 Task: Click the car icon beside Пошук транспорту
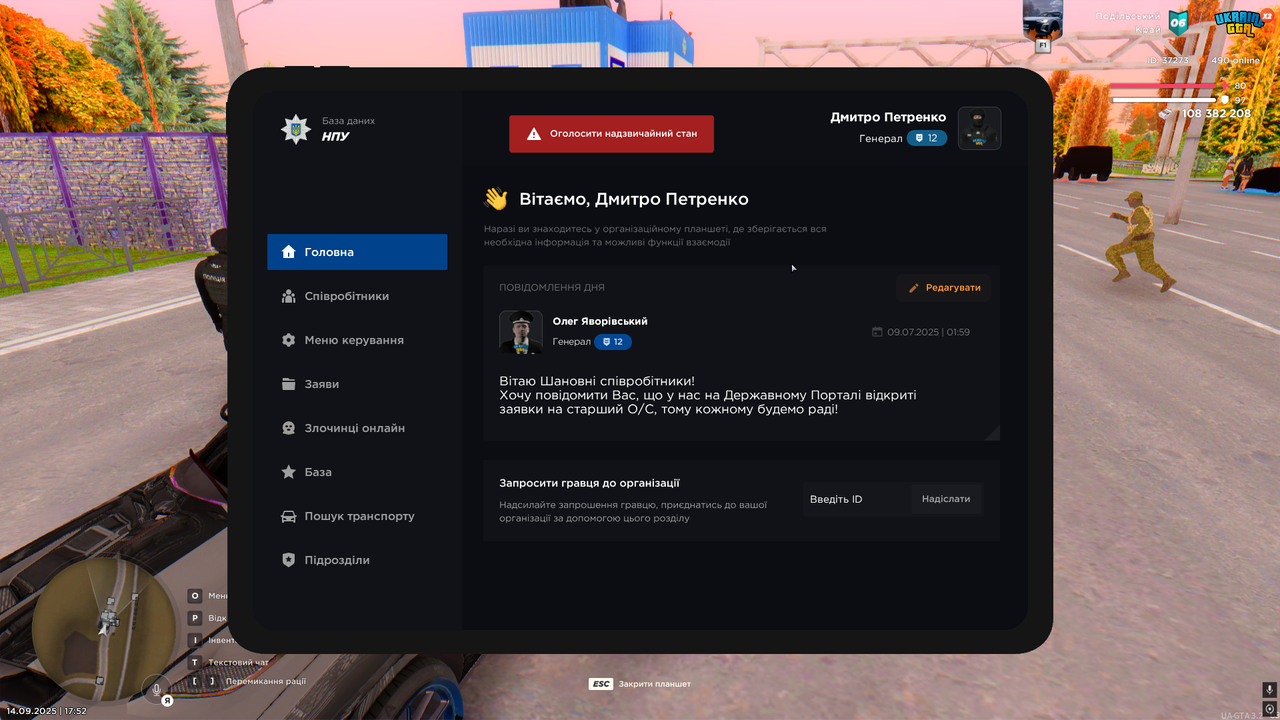pyautogui.click(x=289, y=516)
